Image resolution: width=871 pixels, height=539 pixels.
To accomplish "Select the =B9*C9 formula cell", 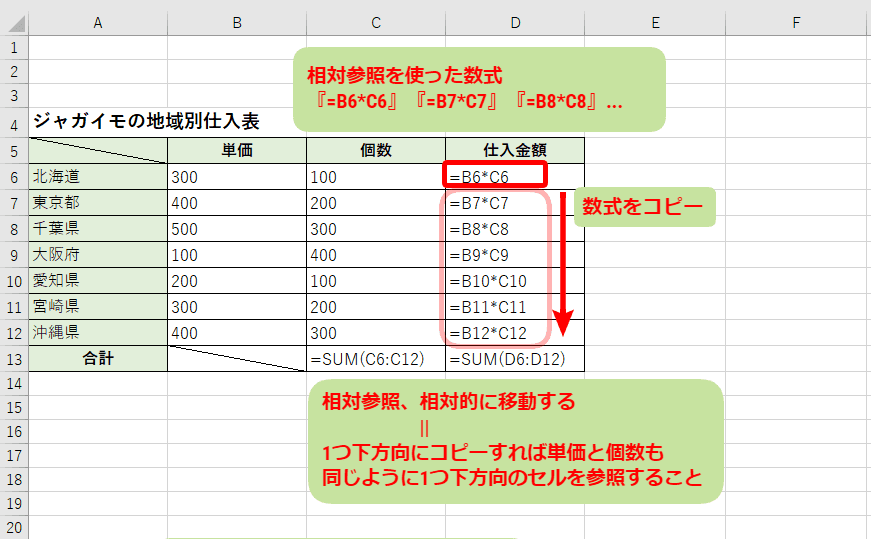I will [x=515, y=254].
